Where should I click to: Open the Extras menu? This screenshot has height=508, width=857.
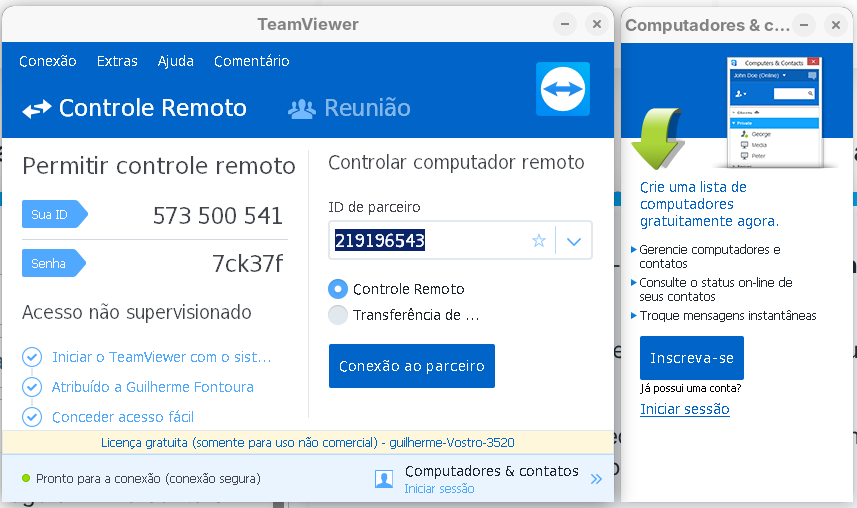point(117,61)
